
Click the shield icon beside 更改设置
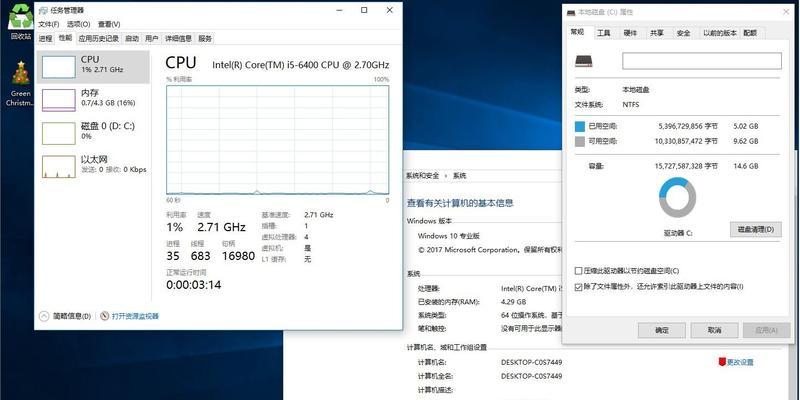721,362
